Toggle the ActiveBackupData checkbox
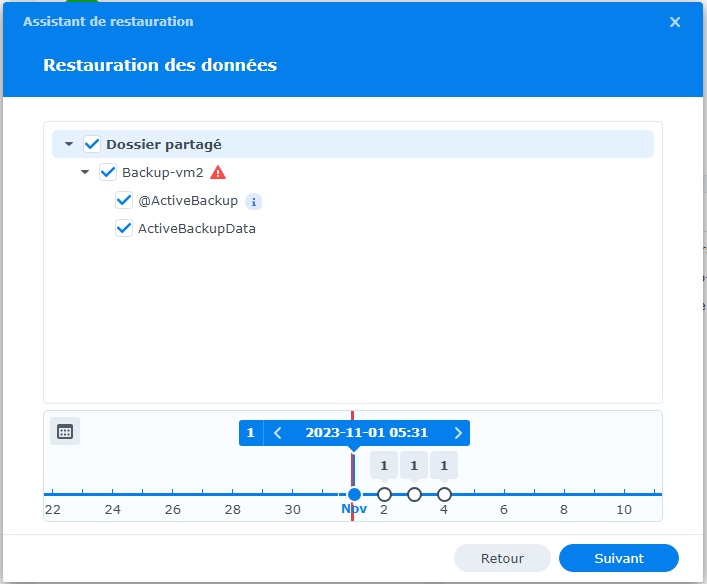Image resolution: width=707 pixels, height=584 pixels. point(124,228)
